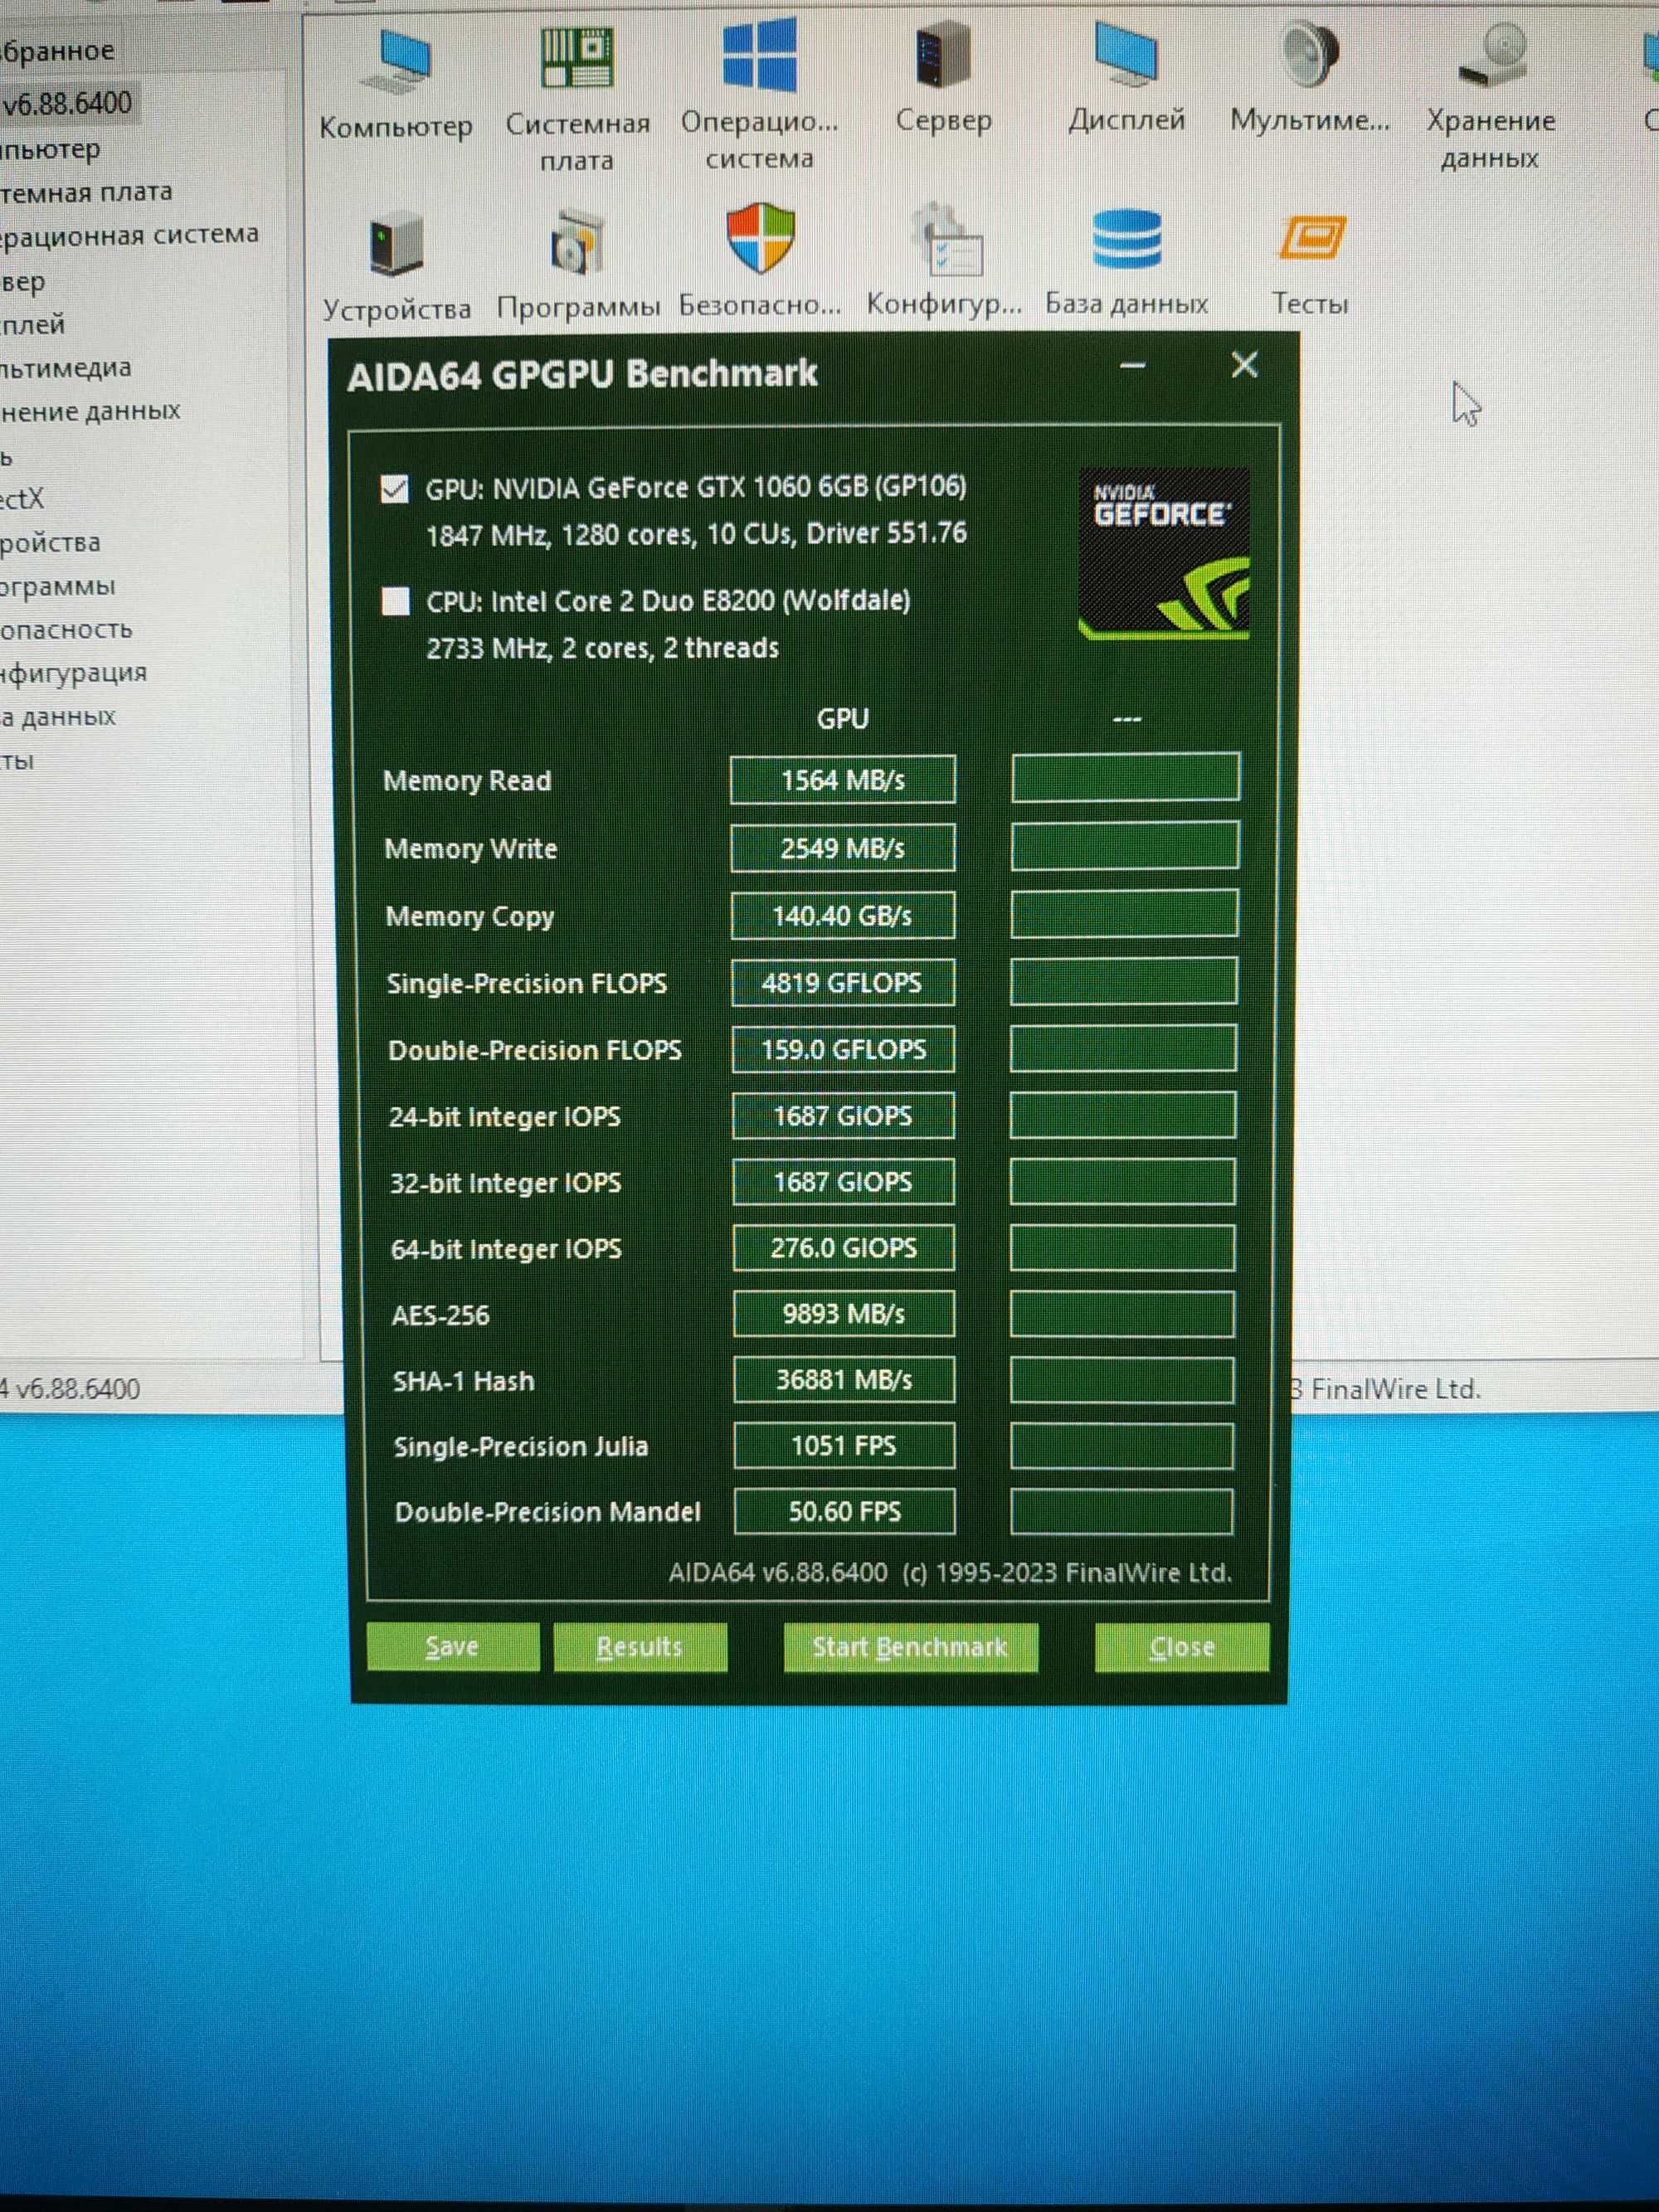Select База данных in the sidebar tree

(58, 716)
